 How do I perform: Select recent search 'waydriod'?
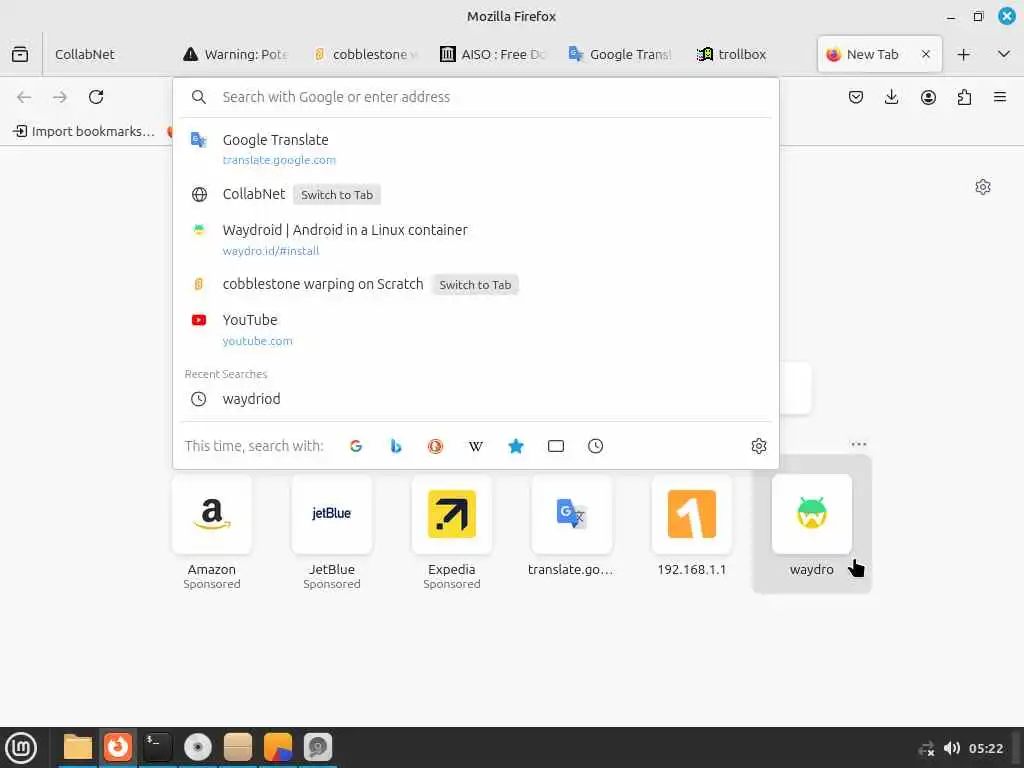click(475, 399)
